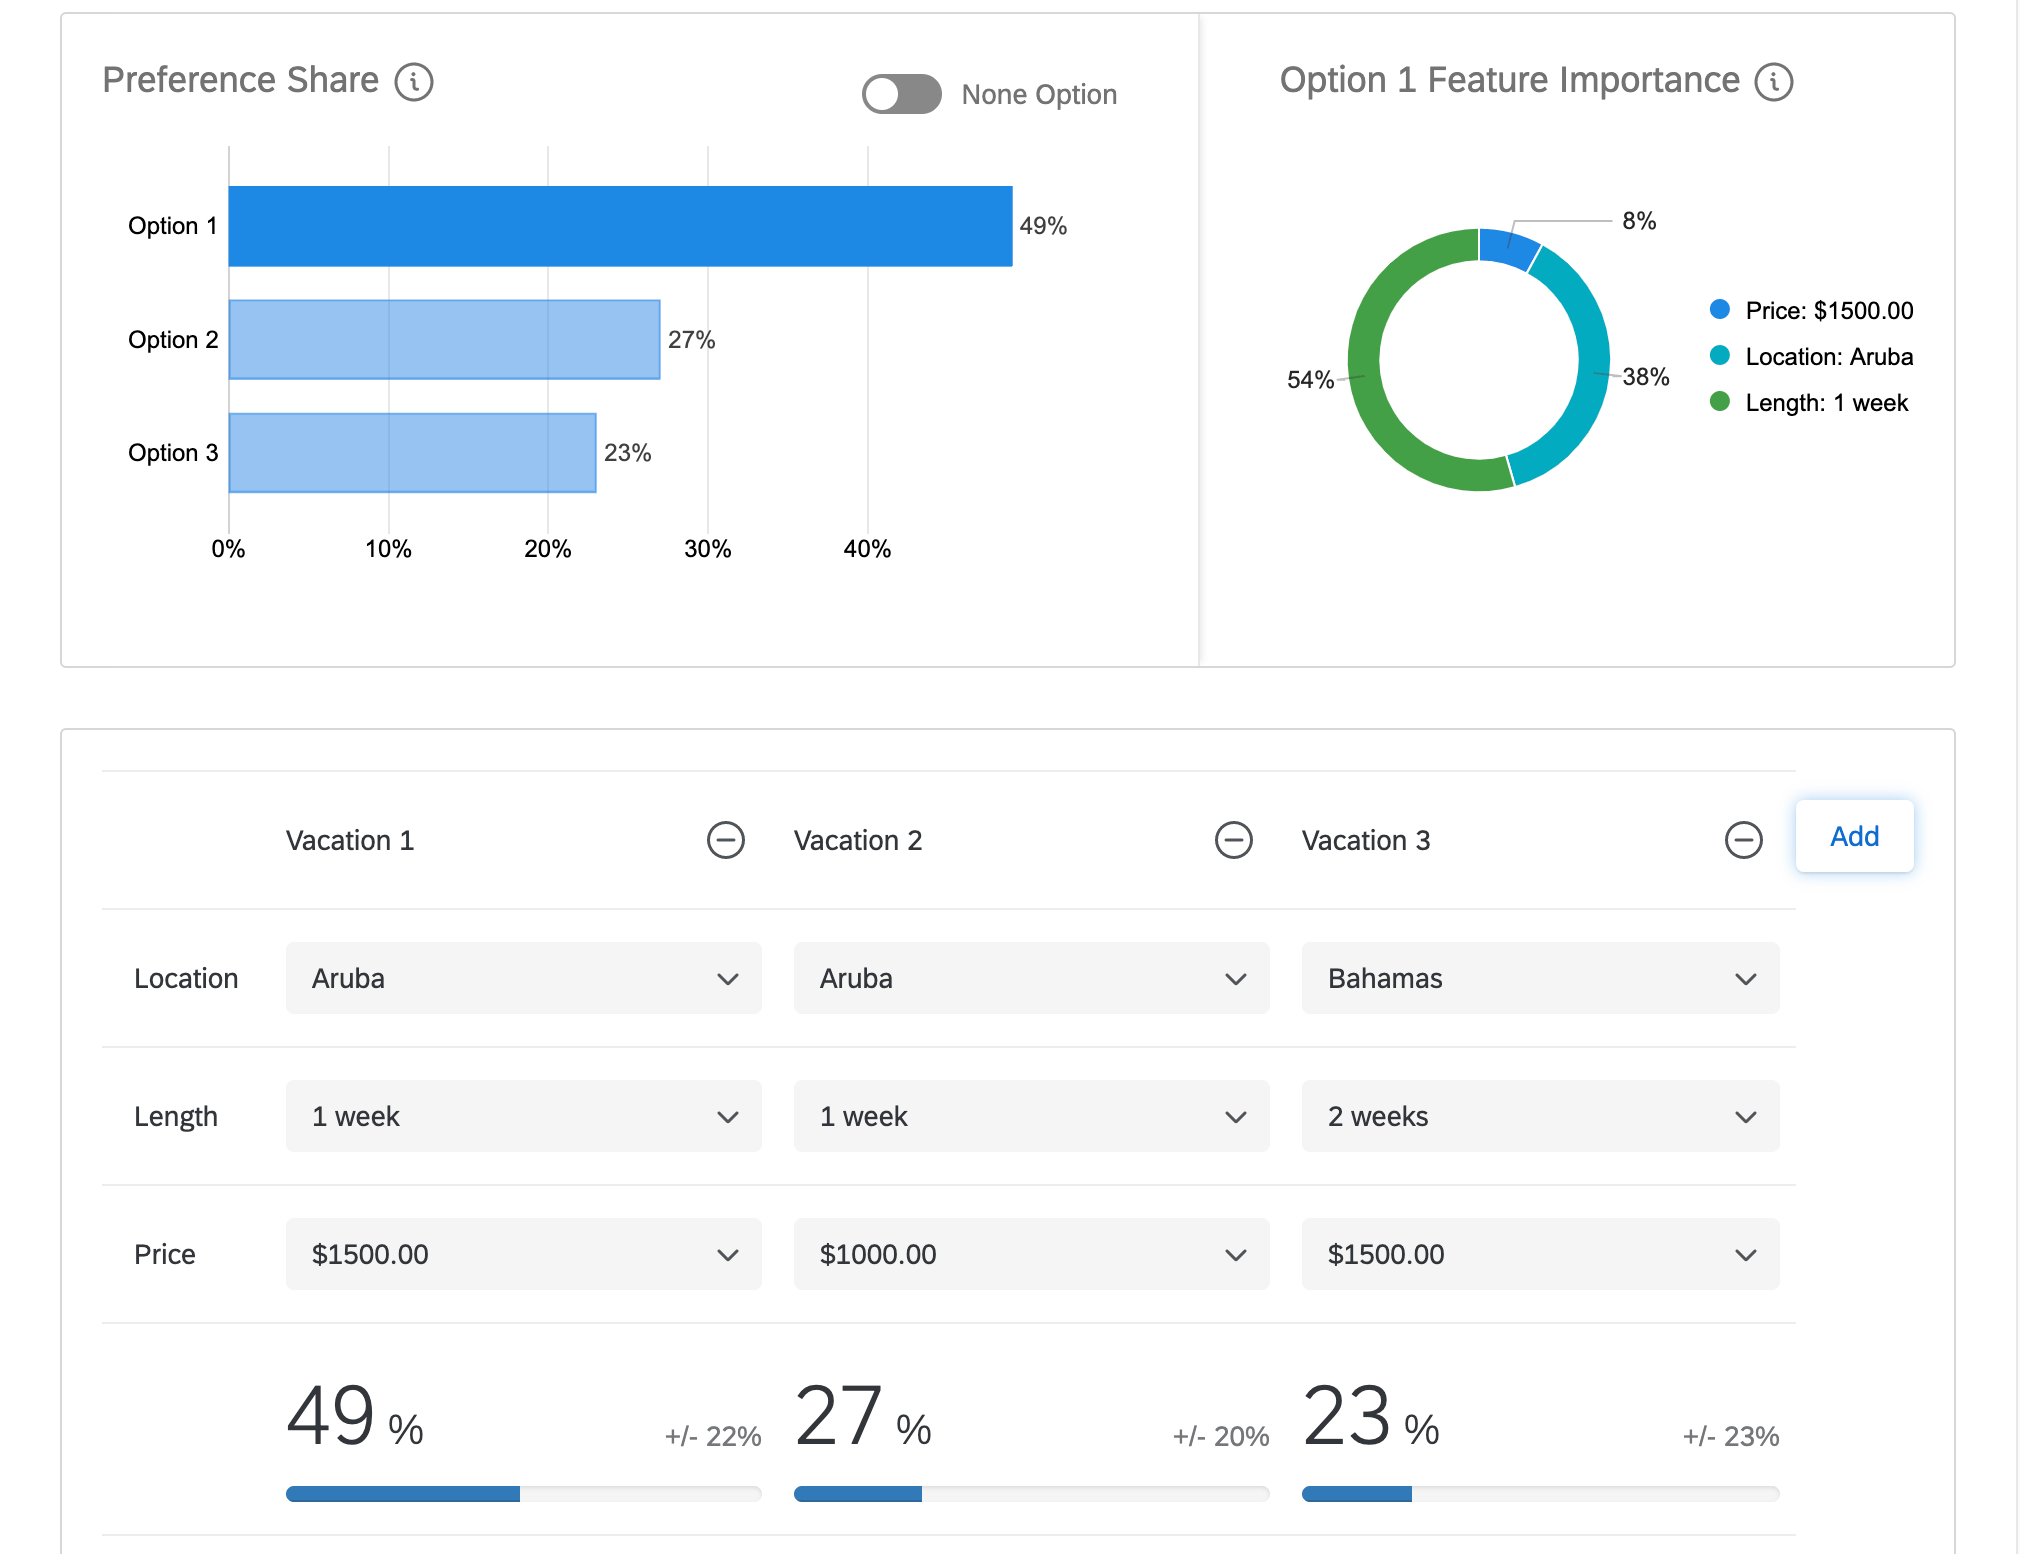2020x1554 pixels.
Task: Click Vacation 1 49% progress bar
Action: (x=403, y=1494)
